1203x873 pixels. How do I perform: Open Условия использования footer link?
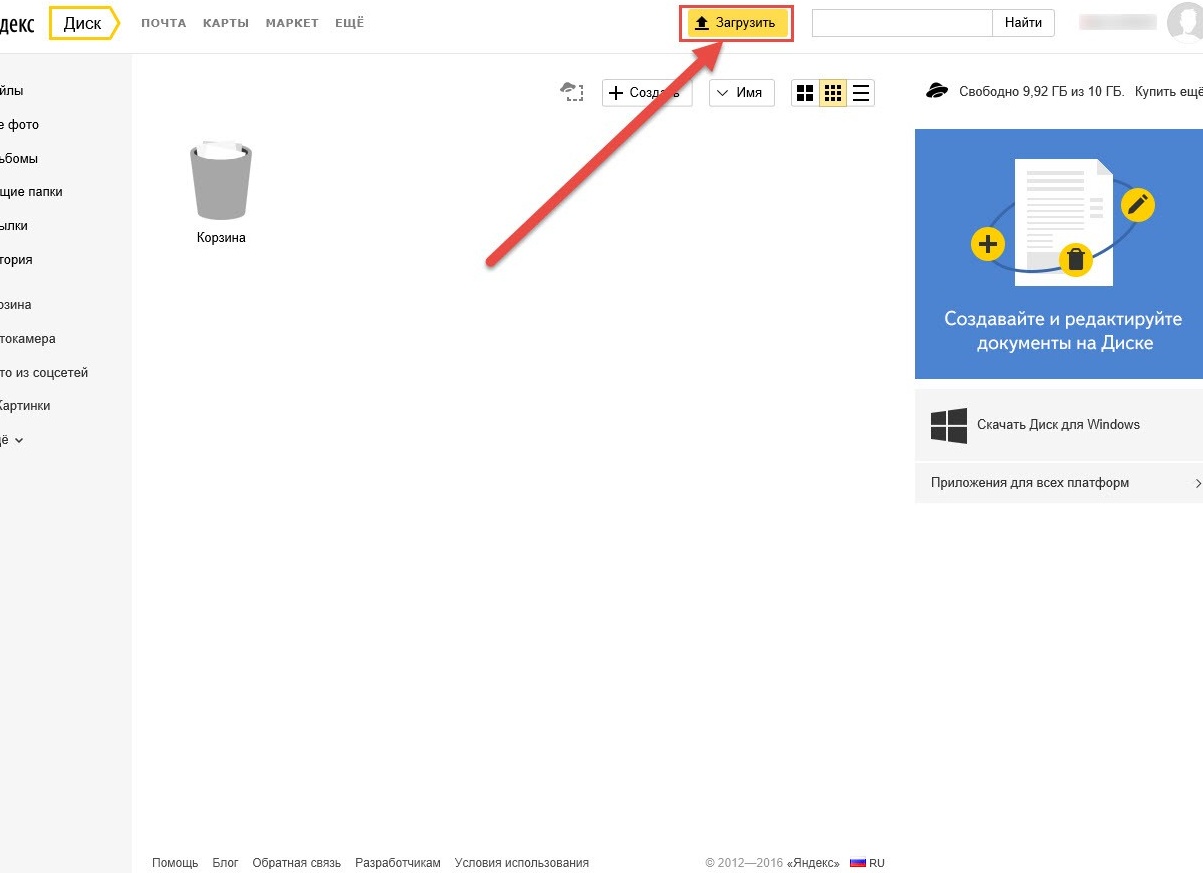(x=522, y=863)
